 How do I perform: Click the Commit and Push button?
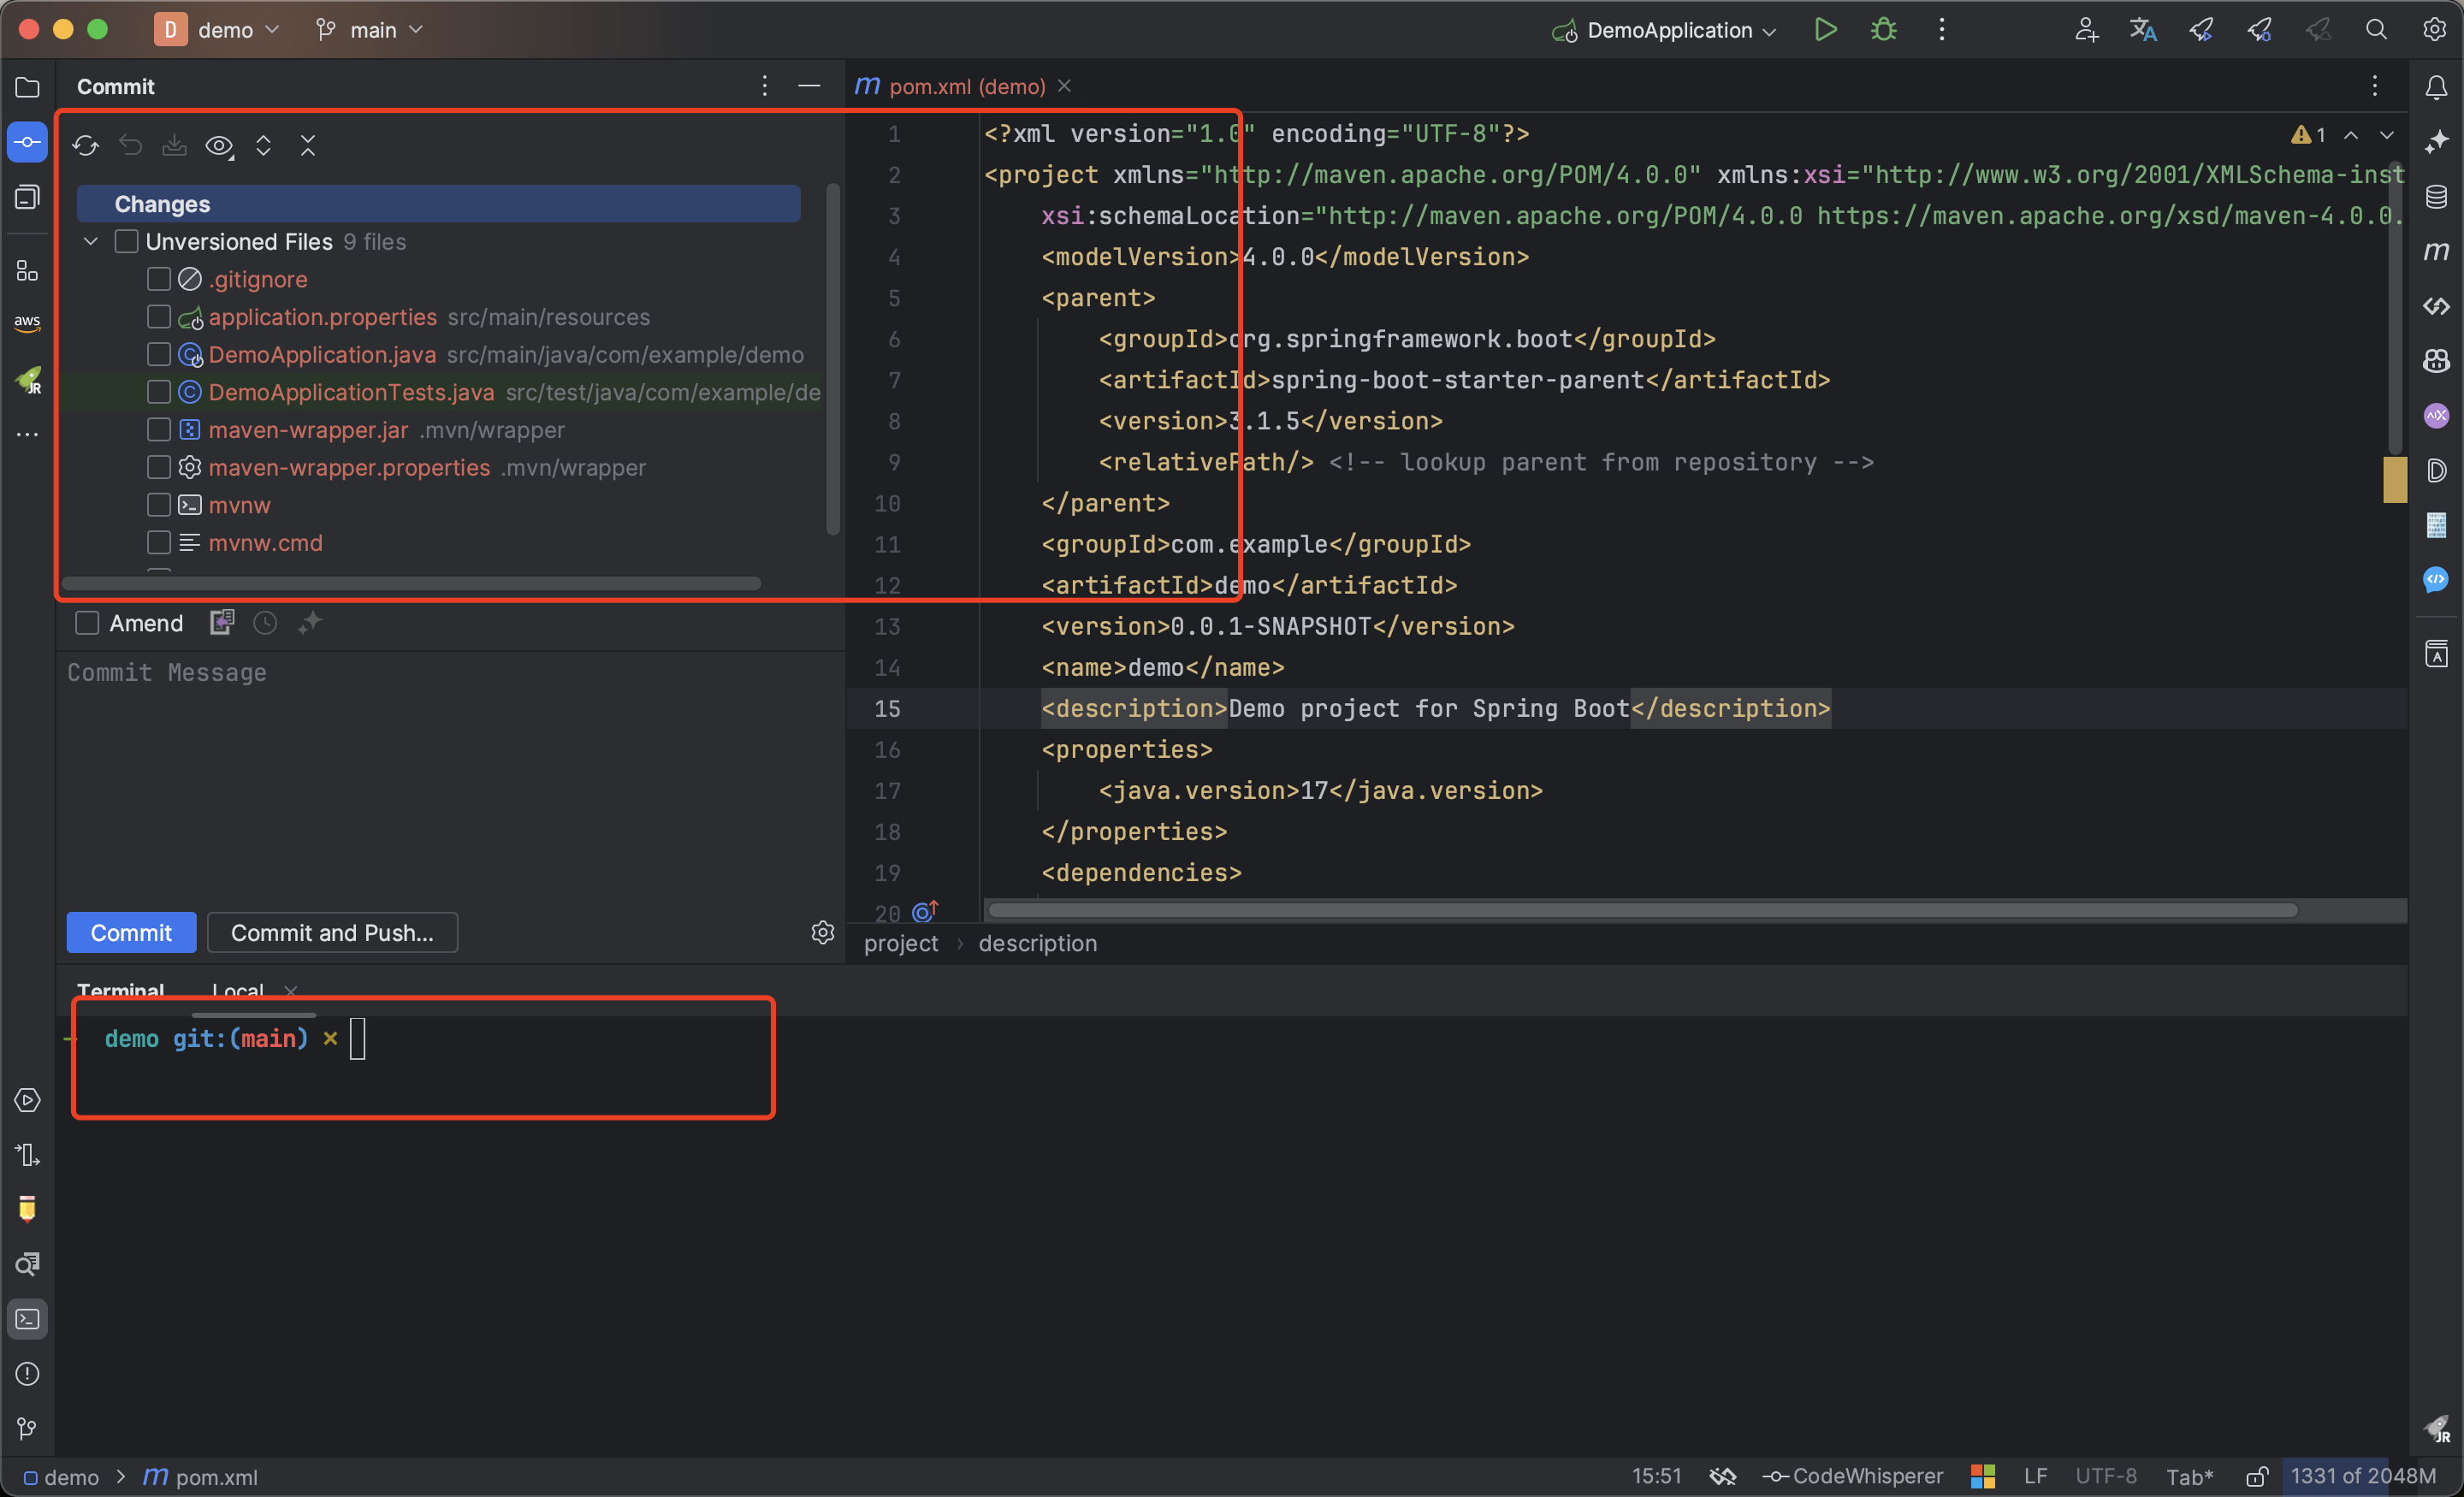333,932
